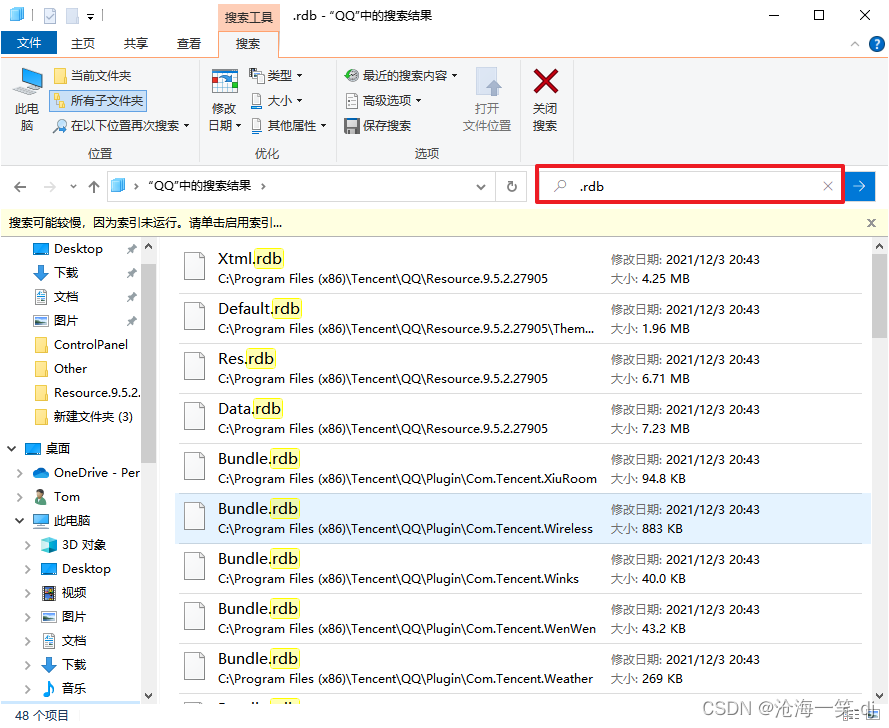Go up one level arrow
889x728 pixels.
(x=94, y=187)
